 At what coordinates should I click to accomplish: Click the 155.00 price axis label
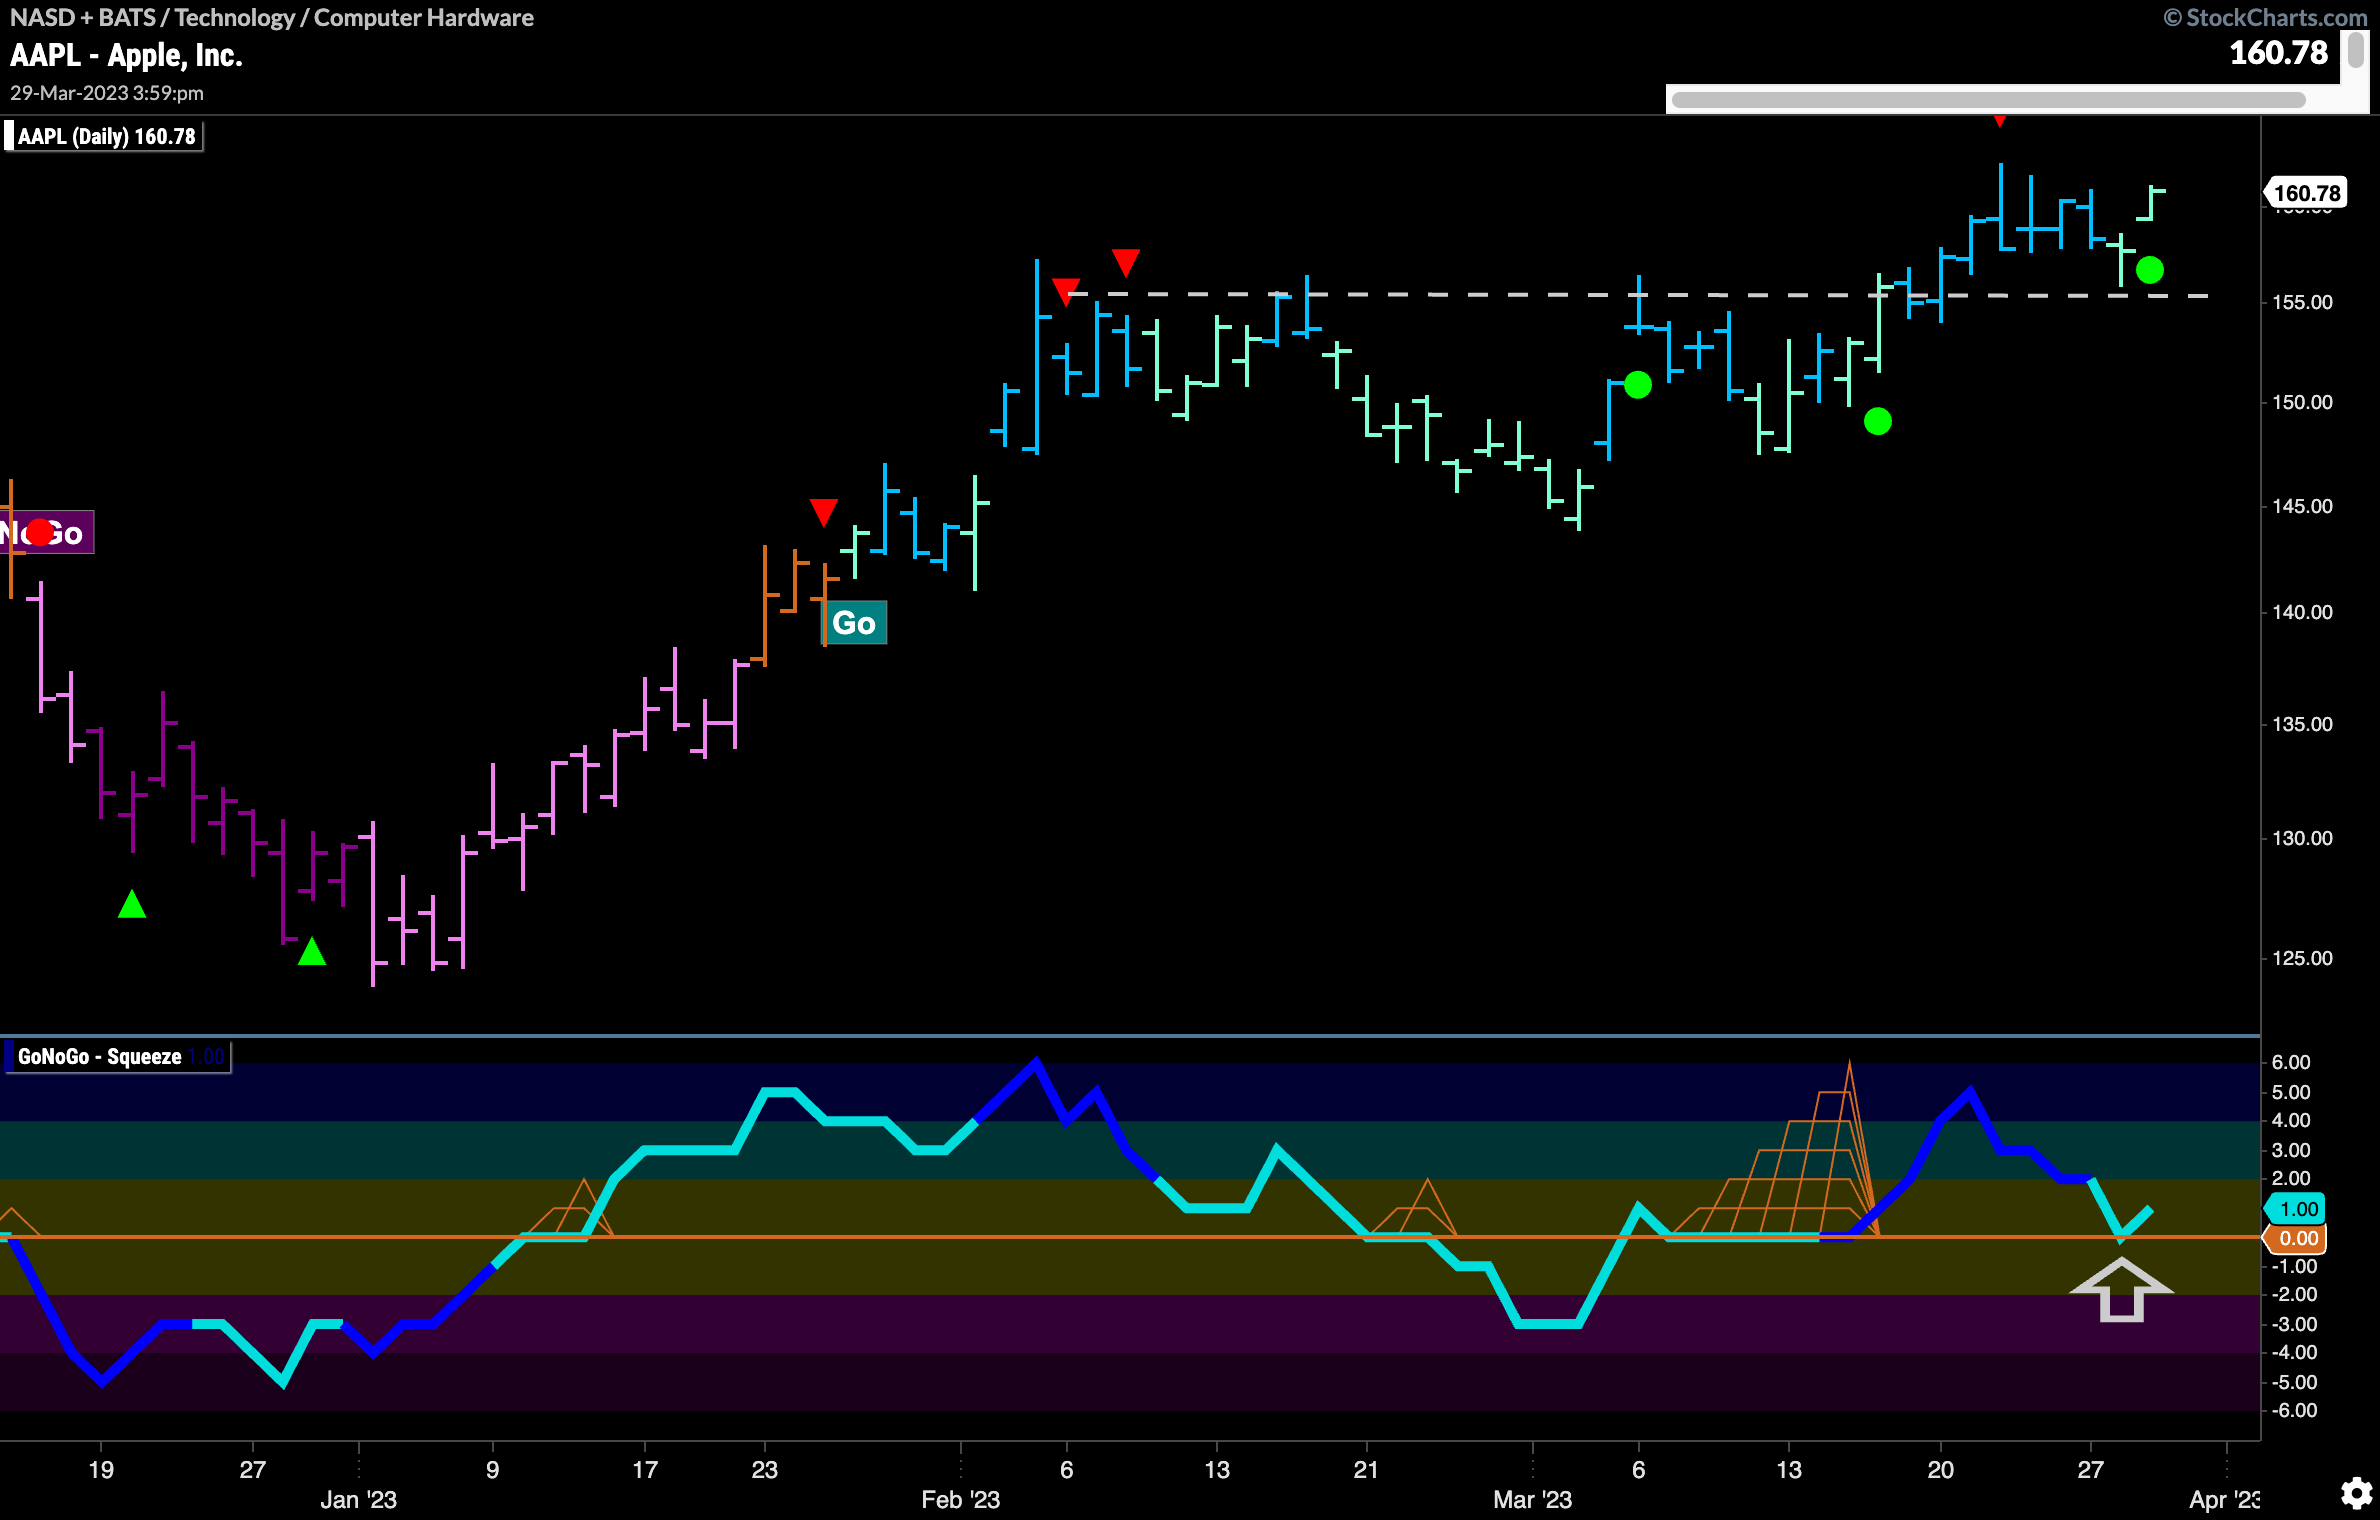coord(2303,302)
